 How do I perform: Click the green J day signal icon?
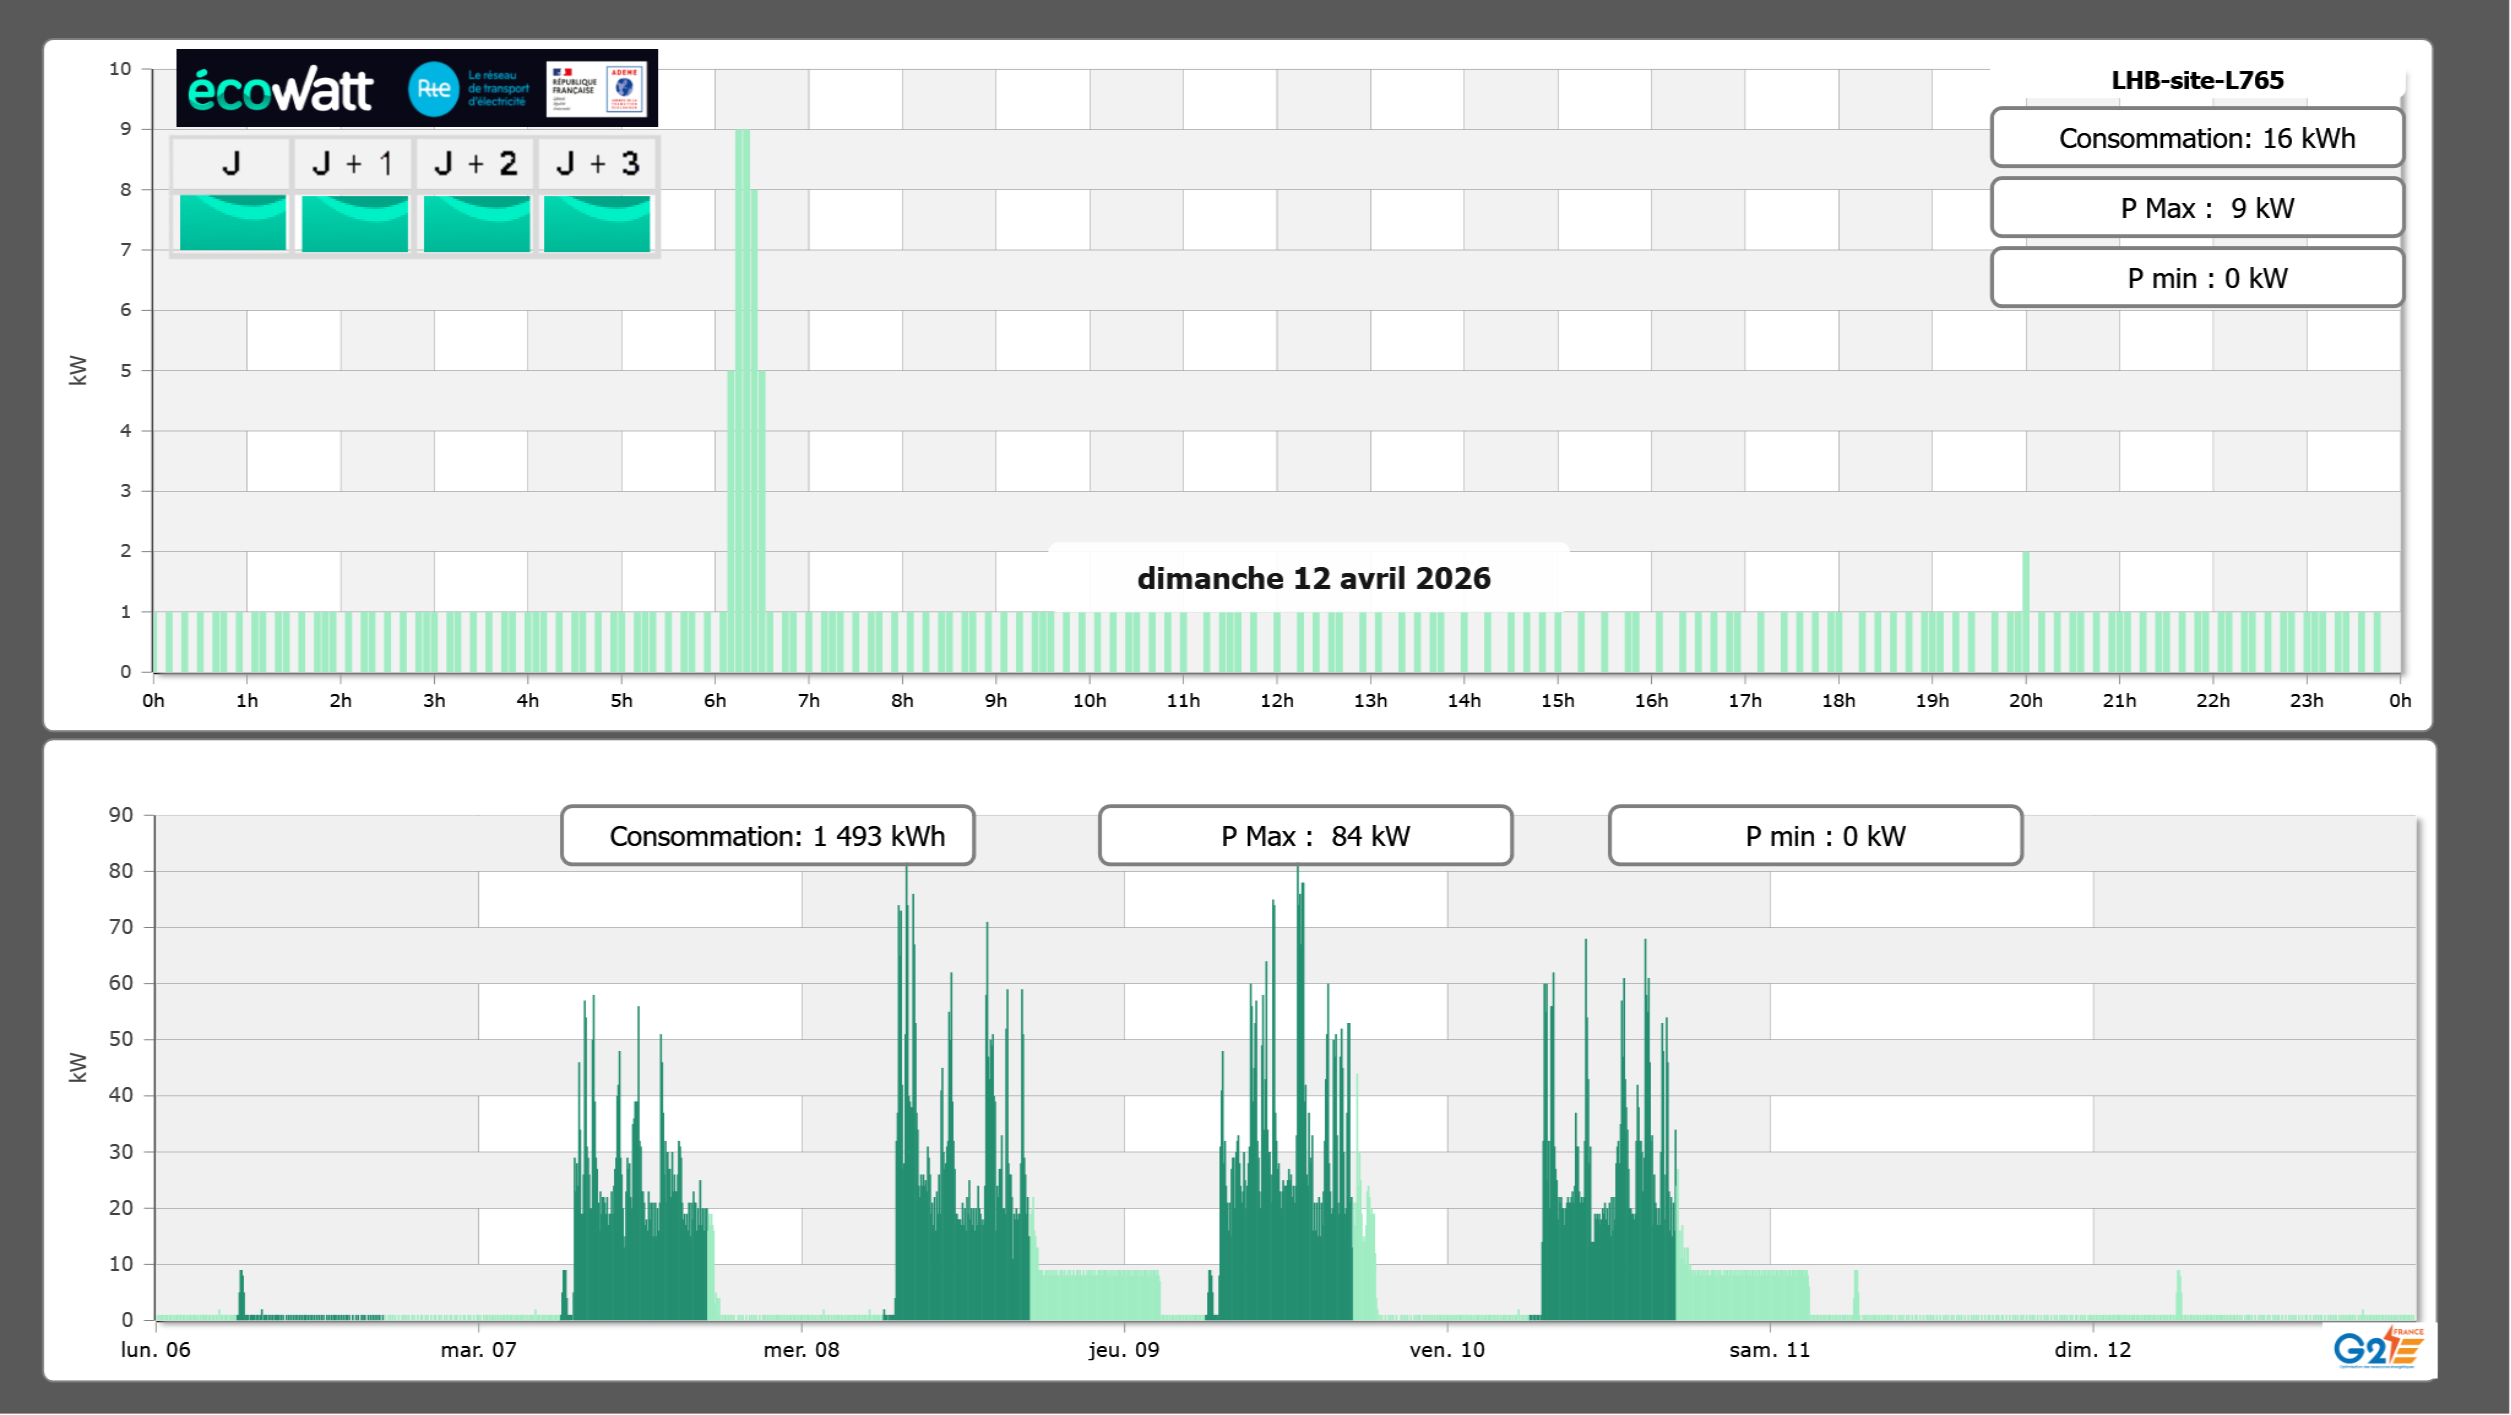tap(232, 223)
